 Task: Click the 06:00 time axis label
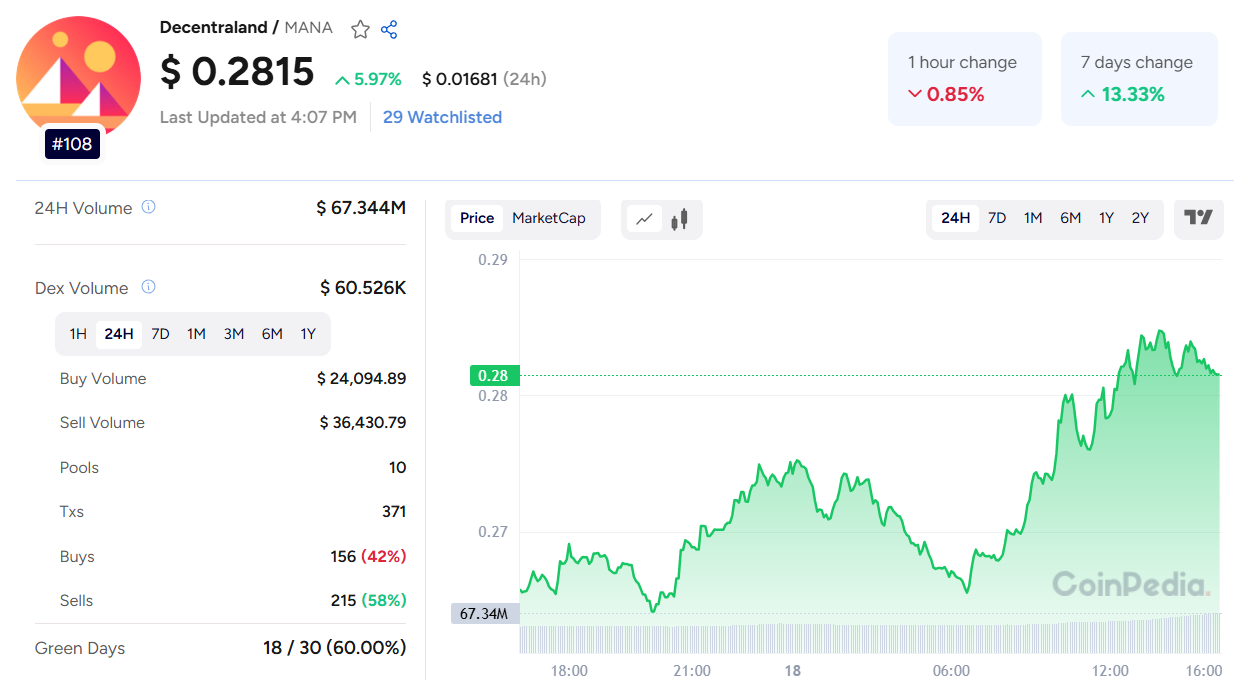tap(951, 670)
